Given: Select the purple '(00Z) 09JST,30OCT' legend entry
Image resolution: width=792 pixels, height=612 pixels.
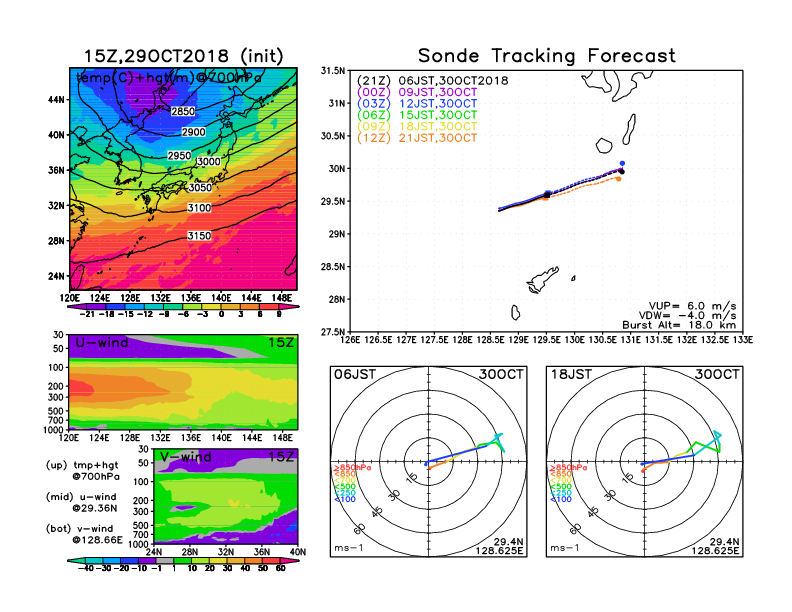Looking at the screenshot, I should [417, 92].
